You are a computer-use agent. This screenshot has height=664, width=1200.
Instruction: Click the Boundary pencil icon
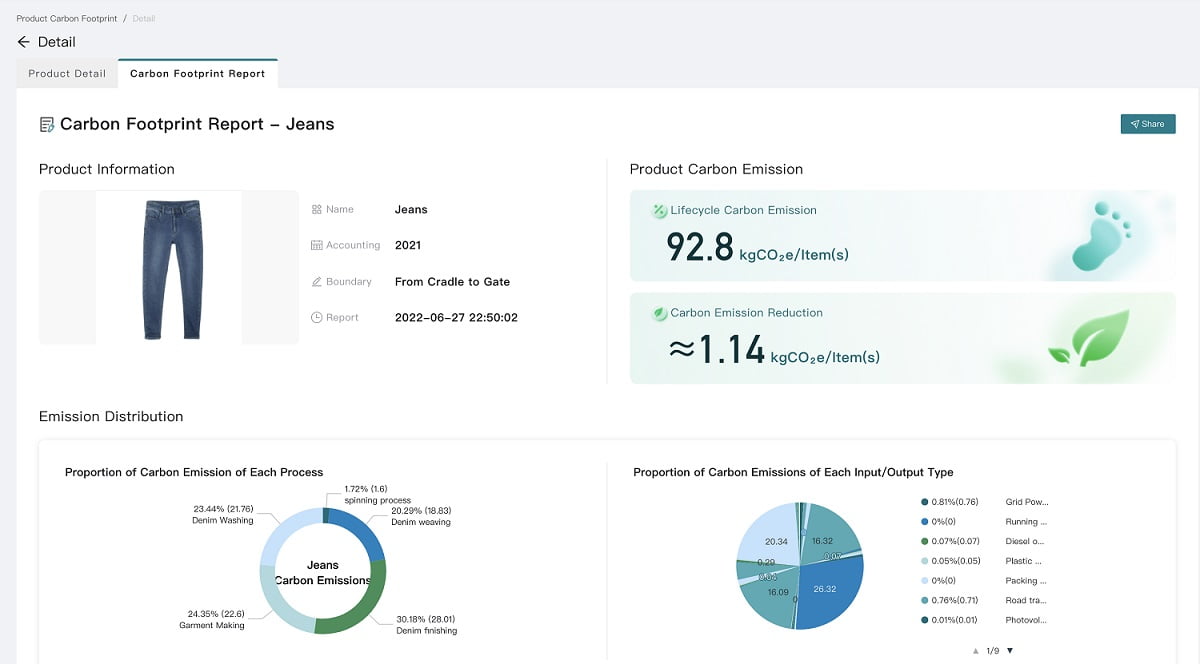(x=316, y=282)
